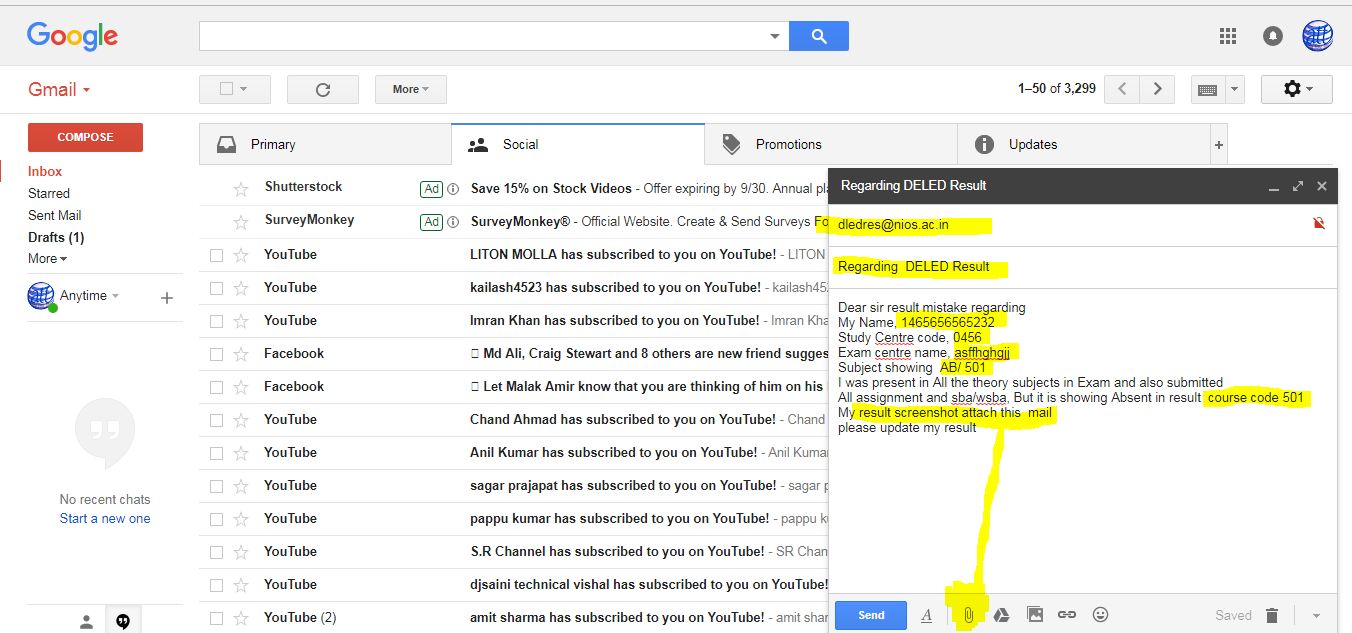1352x633 pixels.
Task: Switch to the Primary tab
Action: [x=325, y=145]
